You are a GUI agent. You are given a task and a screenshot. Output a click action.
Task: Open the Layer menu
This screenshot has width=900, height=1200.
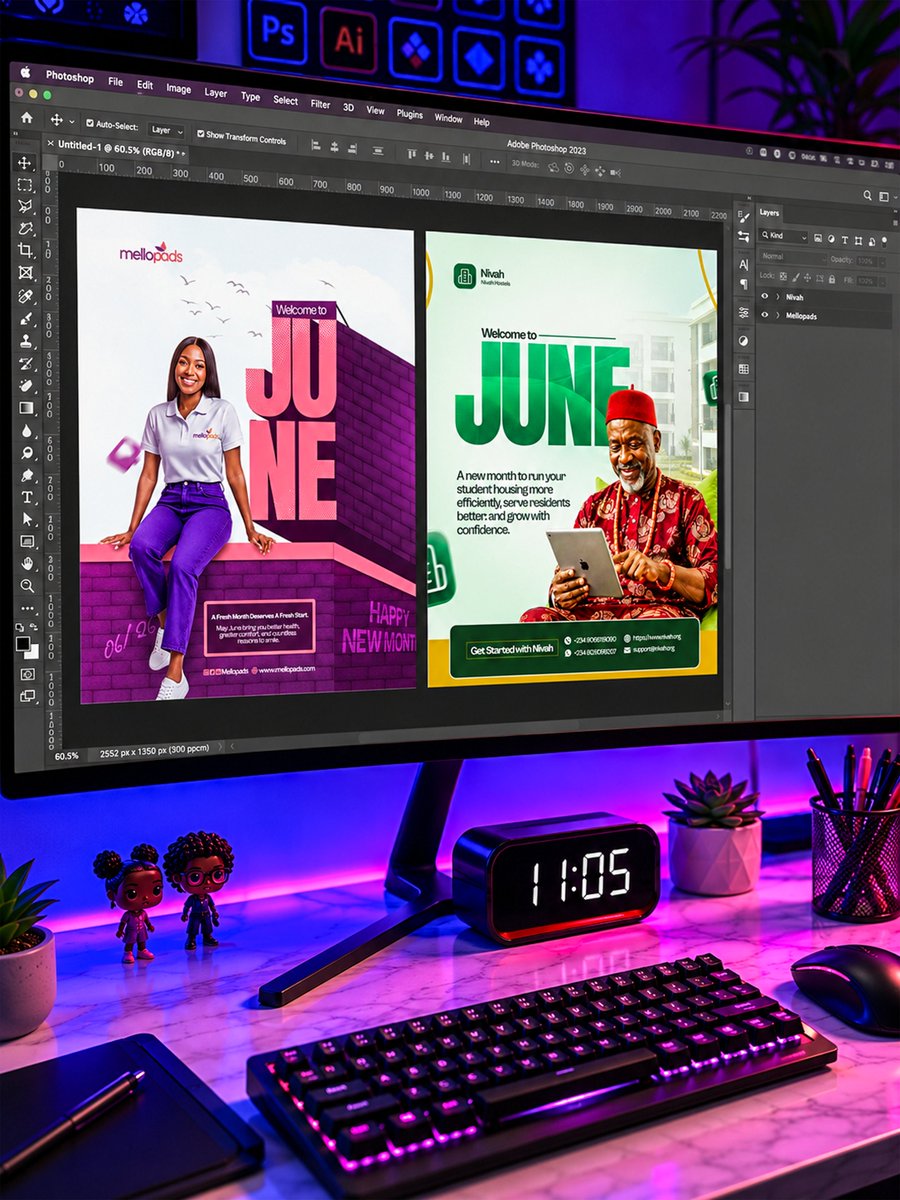(x=215, y=92)
